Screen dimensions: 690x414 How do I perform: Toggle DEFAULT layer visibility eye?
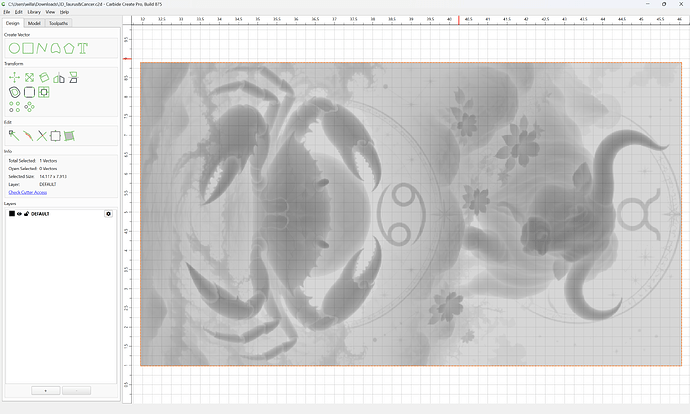pyautogui.click(x=19, y=214)
